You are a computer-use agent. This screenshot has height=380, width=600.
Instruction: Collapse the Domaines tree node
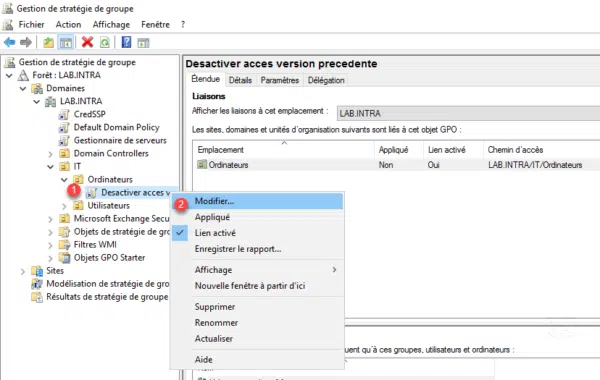(23, 88)
